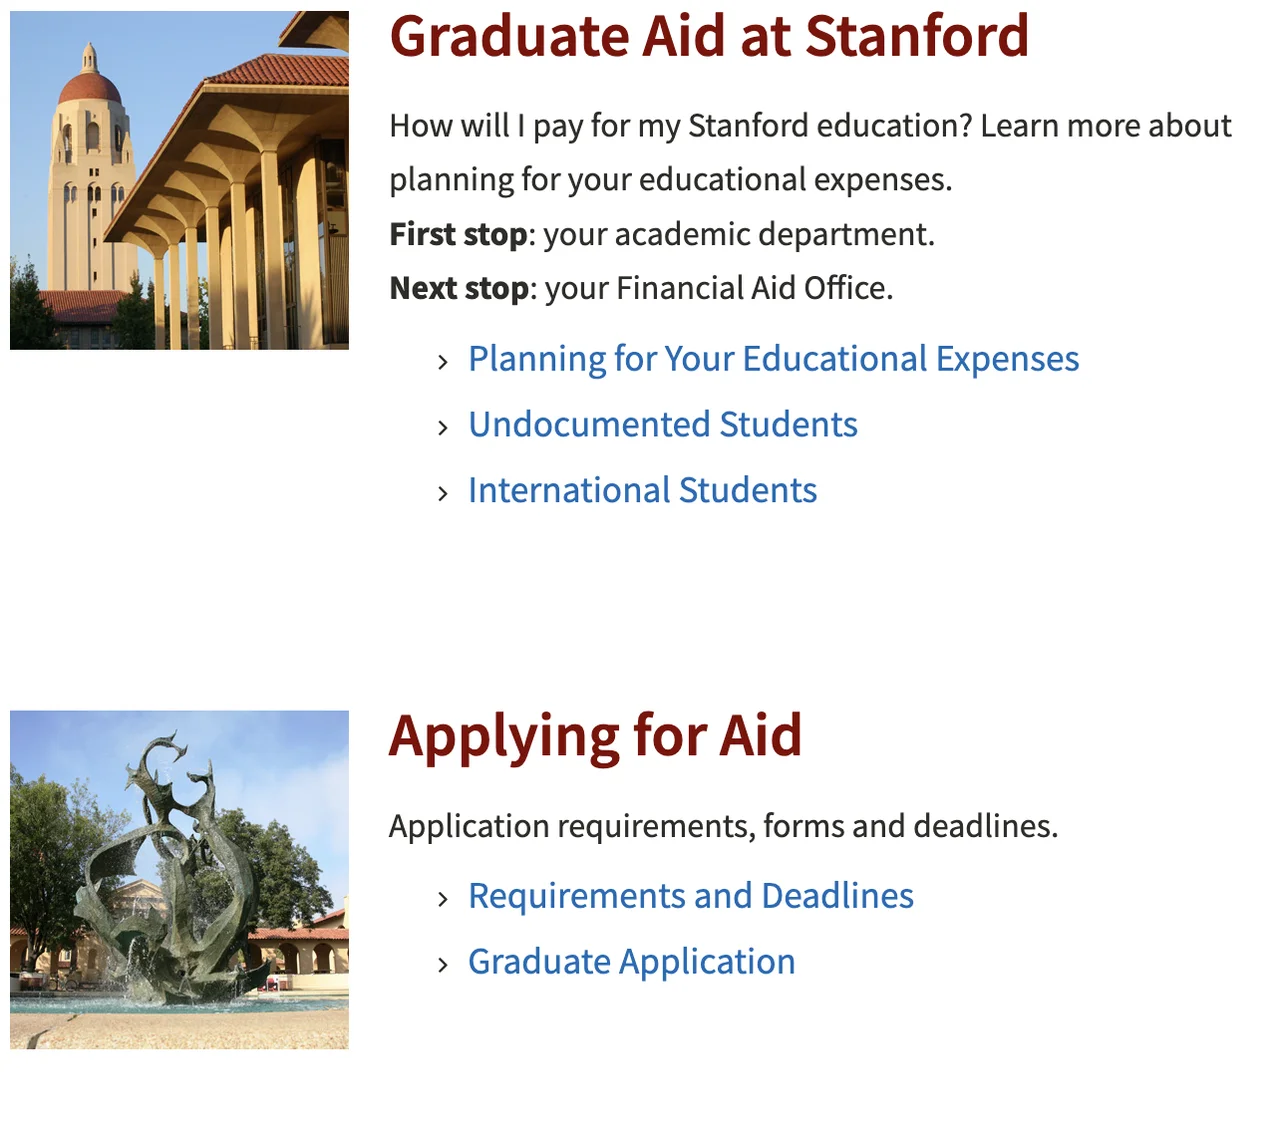
Task: Go to the International Students page
Action: click(x=642, y=491)
